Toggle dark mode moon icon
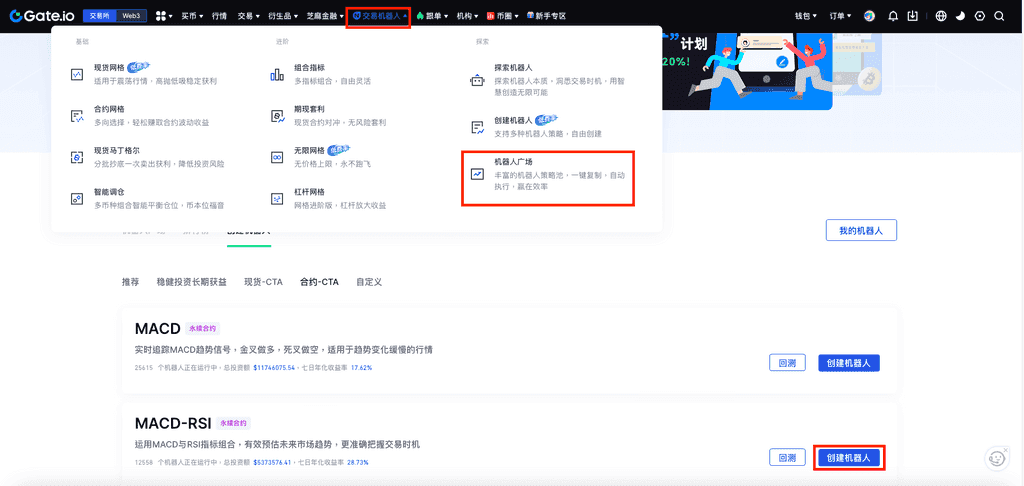 961,16
